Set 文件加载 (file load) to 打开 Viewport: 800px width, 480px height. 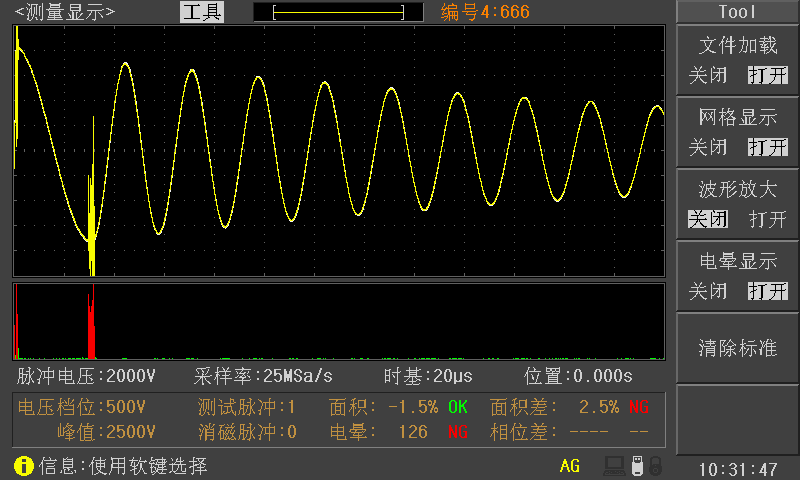767,75
